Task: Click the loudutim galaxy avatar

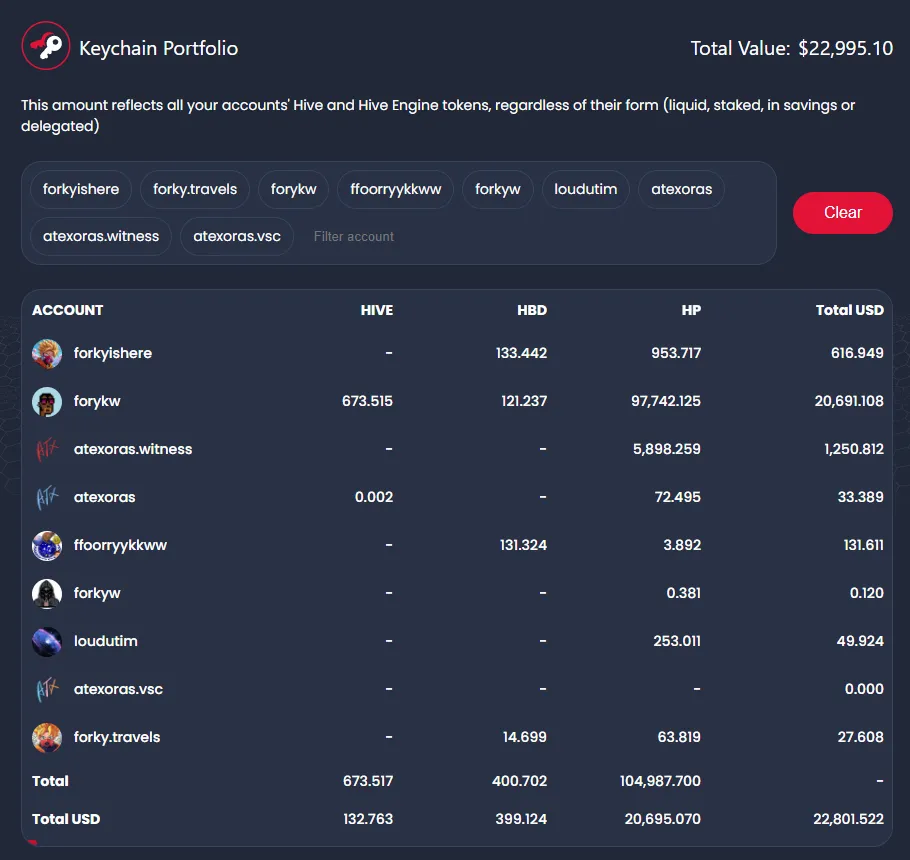Action: pos(47,641)
